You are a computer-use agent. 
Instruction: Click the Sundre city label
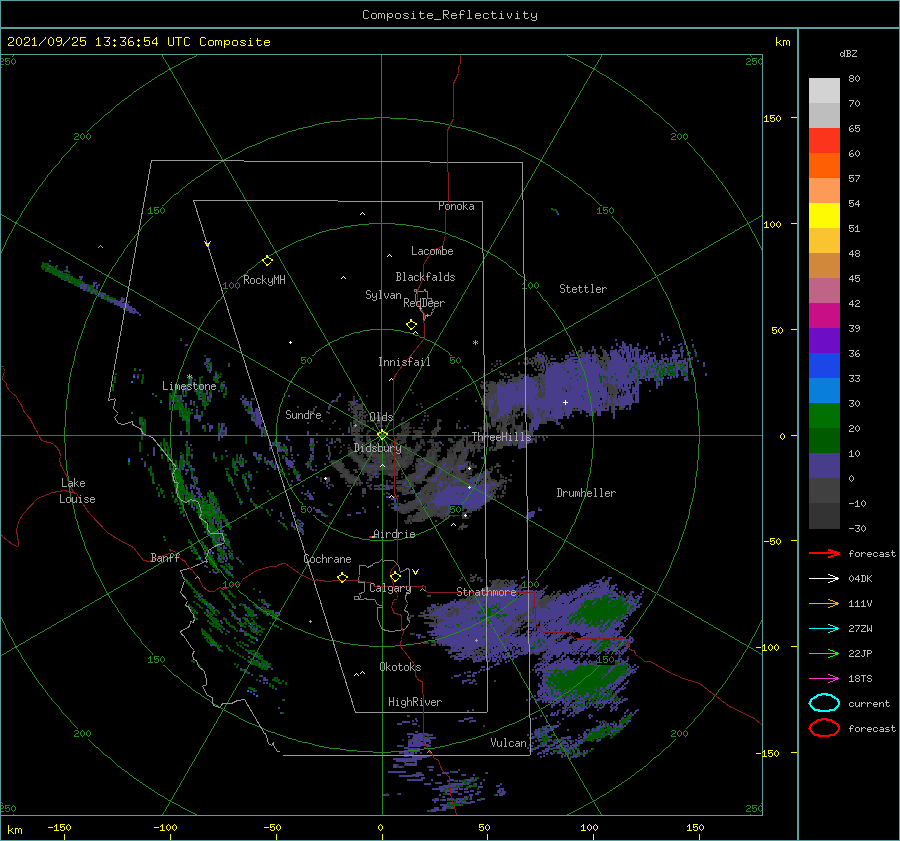[x=304, y=414]
